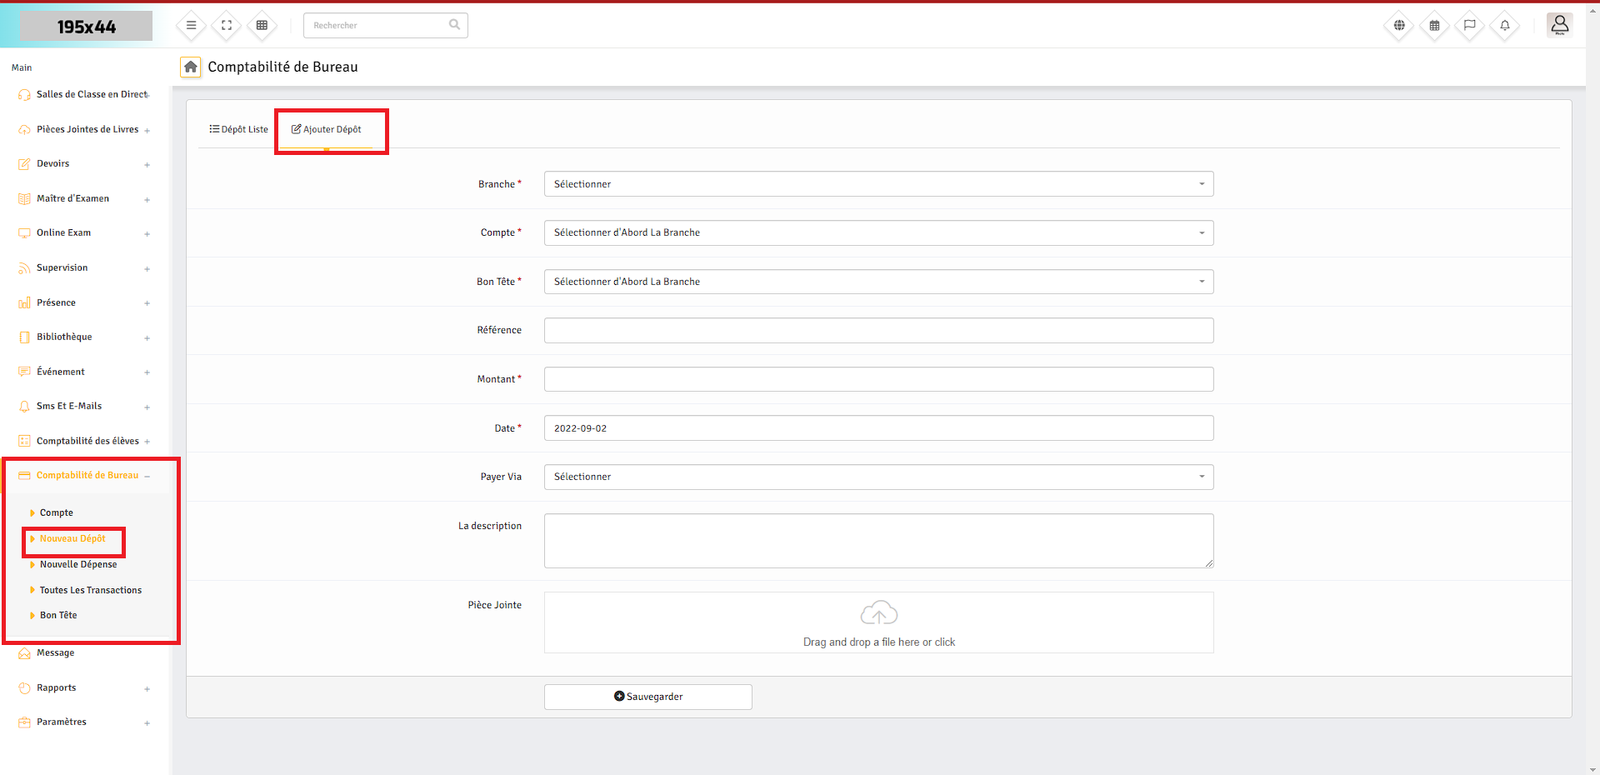Toggle fullscreen mode icon

coord(226,25)
